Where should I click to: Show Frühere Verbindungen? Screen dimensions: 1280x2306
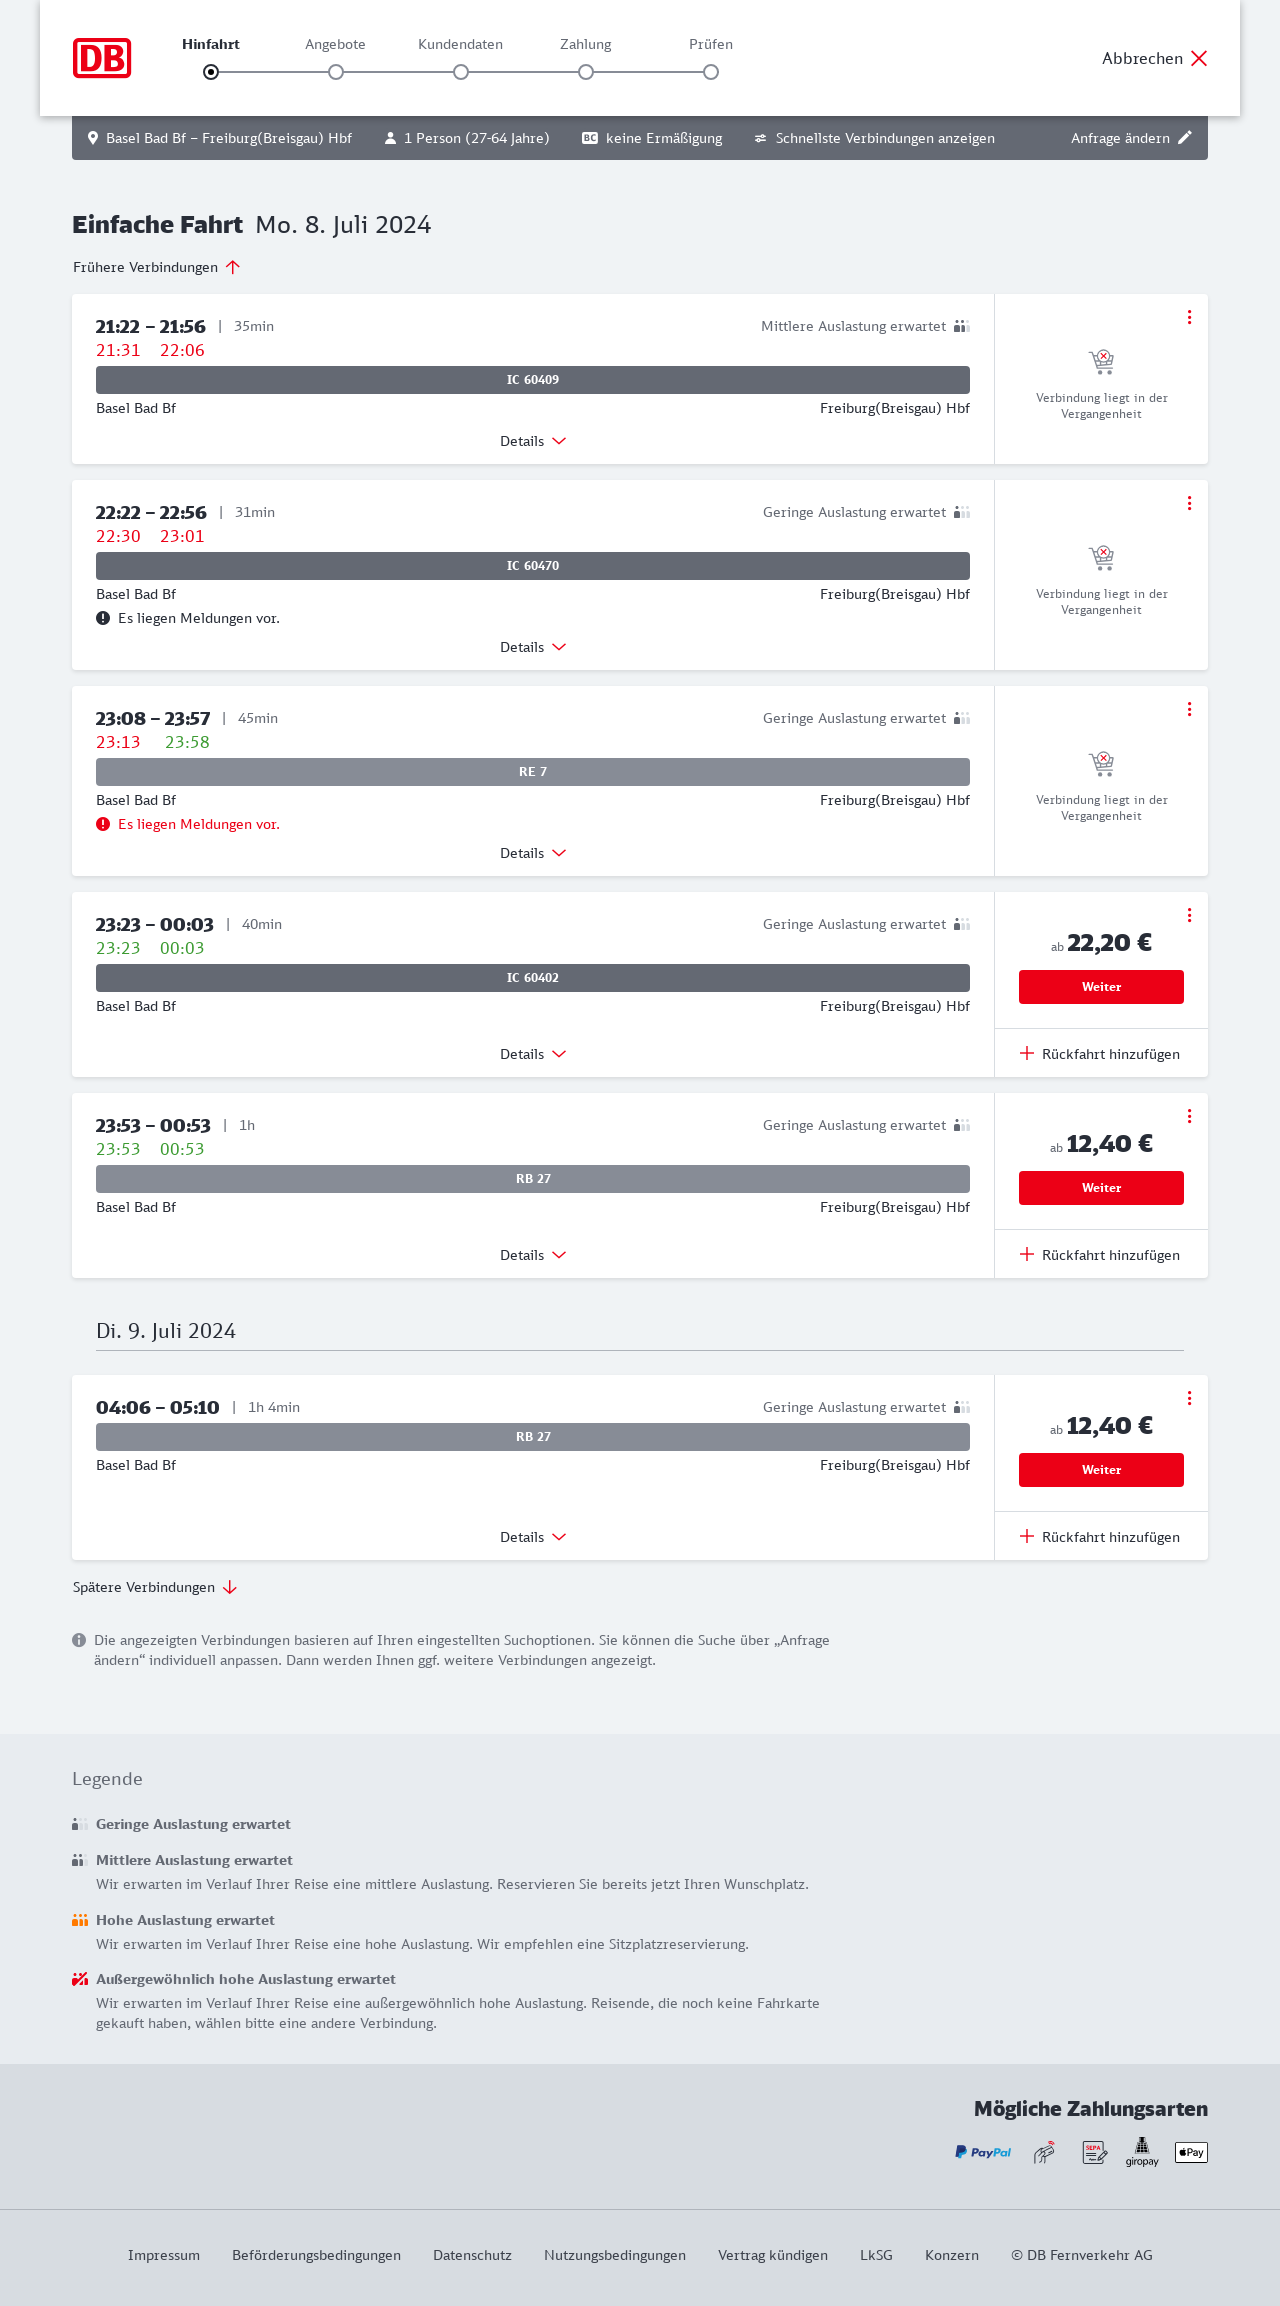[x=156, y=267]
